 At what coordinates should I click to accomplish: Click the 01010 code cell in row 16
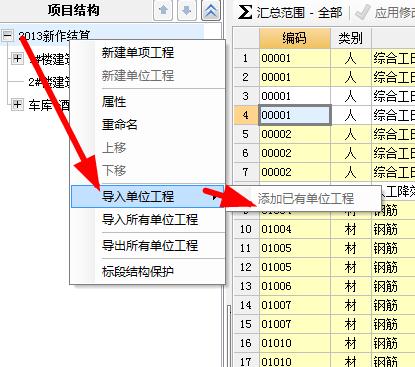pos(295,343)
